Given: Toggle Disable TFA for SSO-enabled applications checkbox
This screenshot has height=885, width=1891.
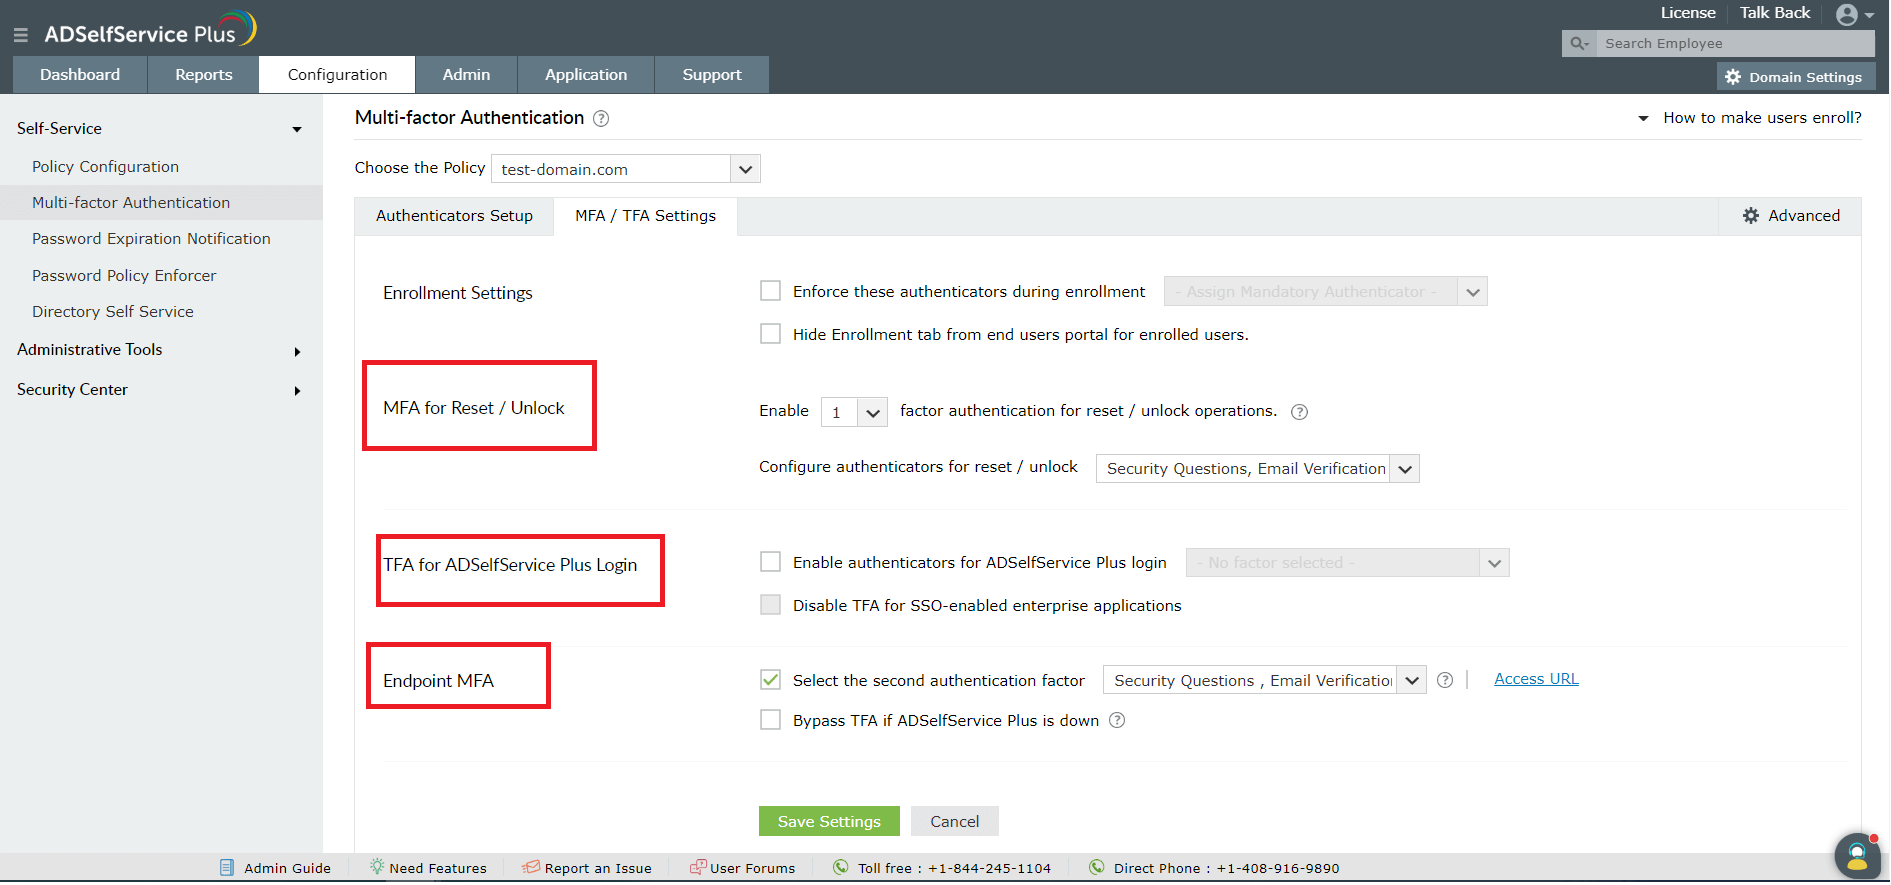Looking at the screenshot, I should point(770,605).
